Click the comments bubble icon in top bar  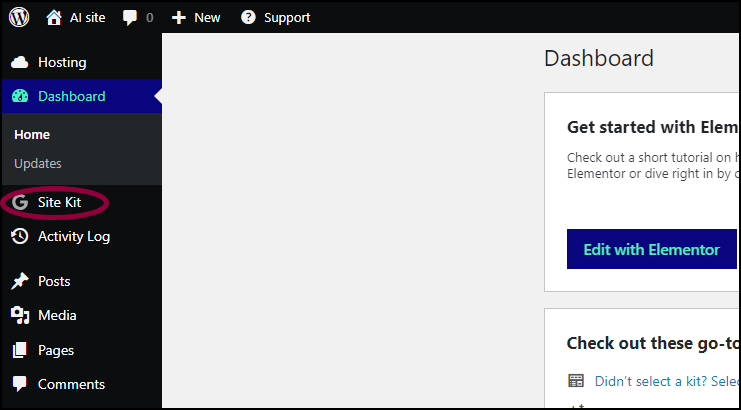tap(129, 17)
